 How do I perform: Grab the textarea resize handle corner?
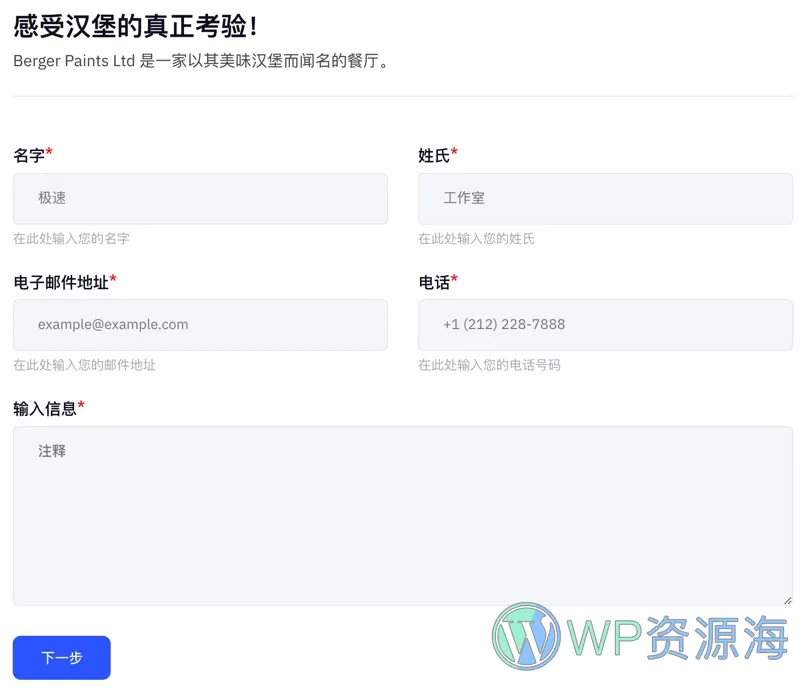787,600
